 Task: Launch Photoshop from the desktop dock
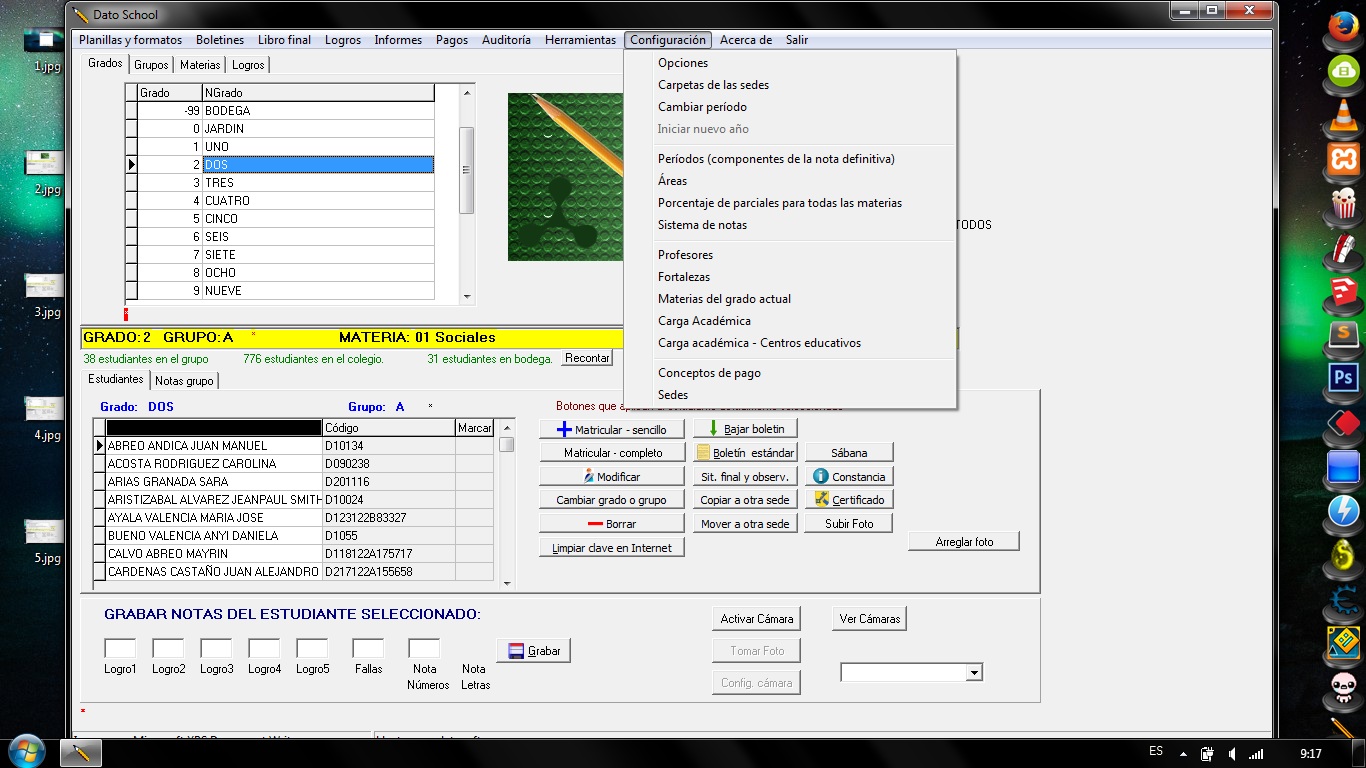pos(1343,378)
